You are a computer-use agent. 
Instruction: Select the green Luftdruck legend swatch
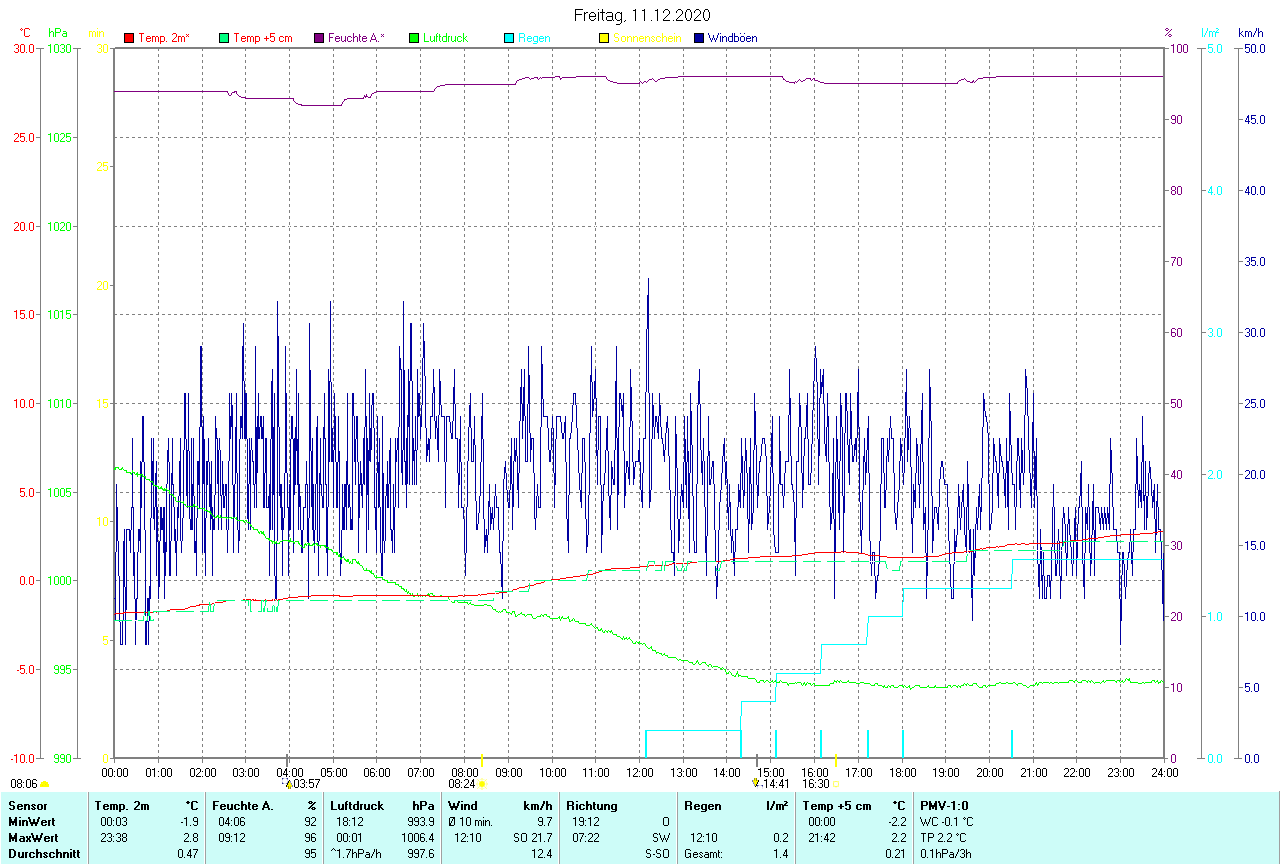point(414,38)
